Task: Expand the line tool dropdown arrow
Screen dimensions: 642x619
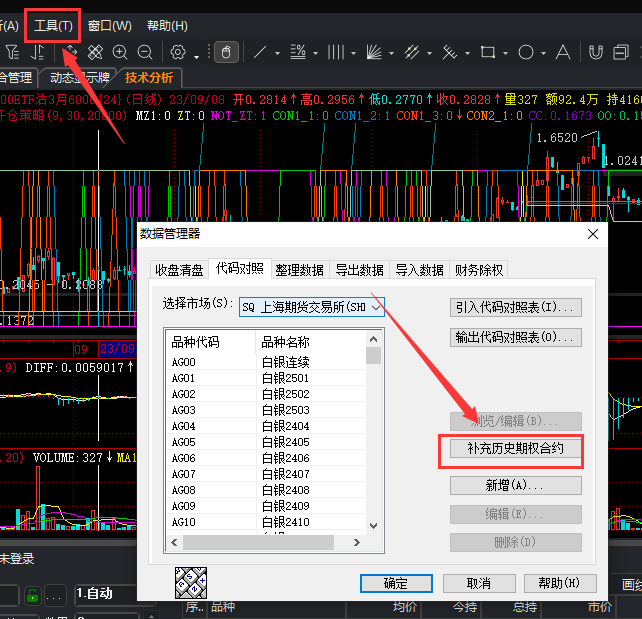Action: (278, 53)
